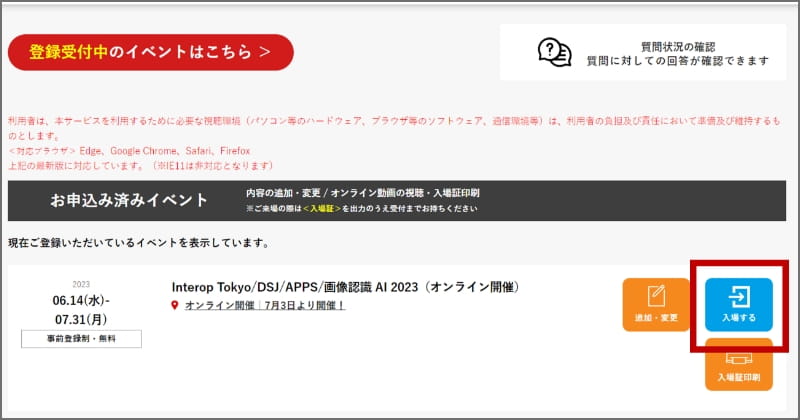Open the red 登録受付中のイベントはこちら button
The image size is (800, 420).
151,52
